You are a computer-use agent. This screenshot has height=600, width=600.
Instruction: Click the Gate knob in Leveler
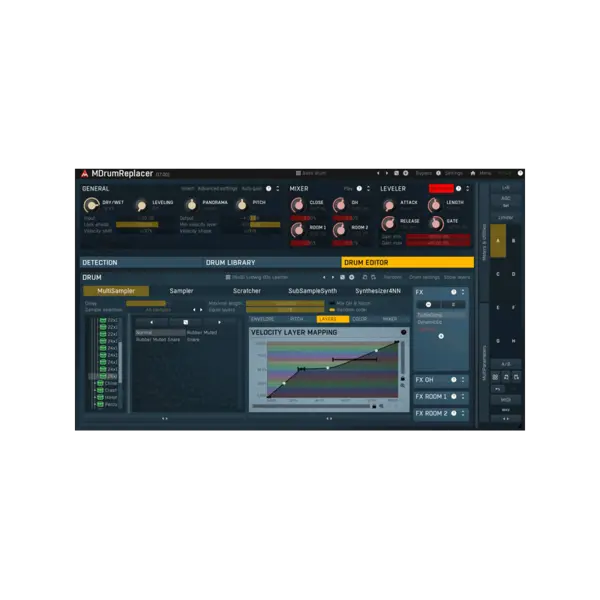[435, 223]
